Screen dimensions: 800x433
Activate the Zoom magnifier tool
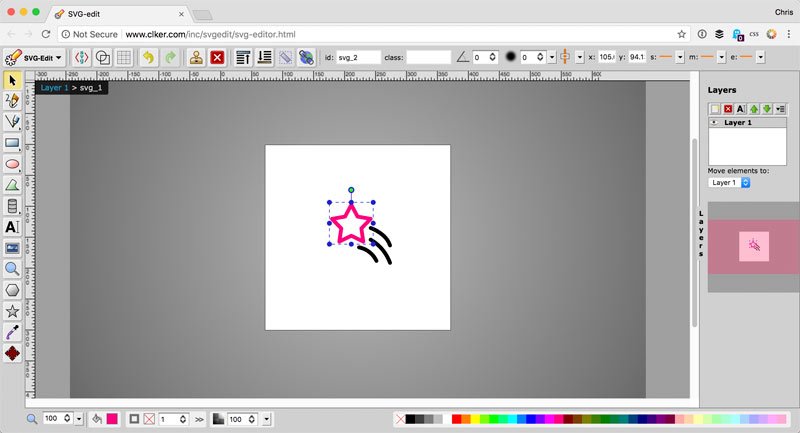tap(12, 269)
